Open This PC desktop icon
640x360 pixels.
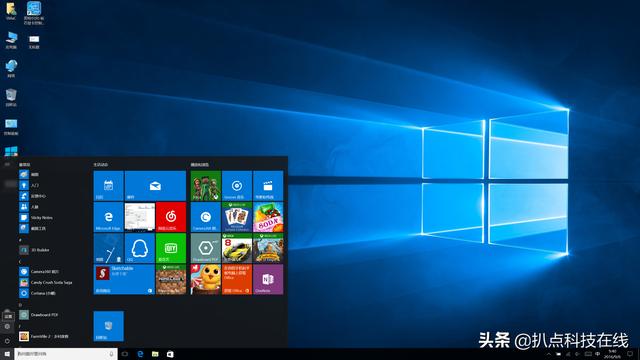11,40
